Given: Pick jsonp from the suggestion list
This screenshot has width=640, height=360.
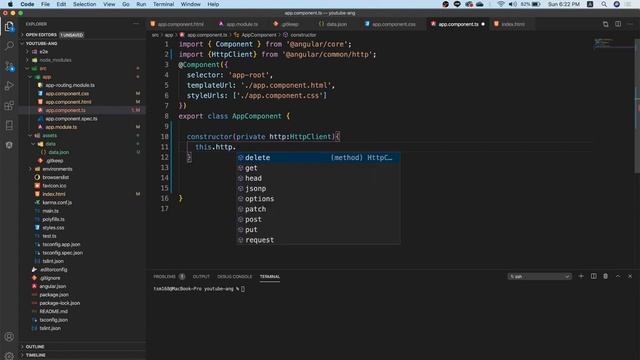Looking at the screenshot, I should click(x=318, y=189).
